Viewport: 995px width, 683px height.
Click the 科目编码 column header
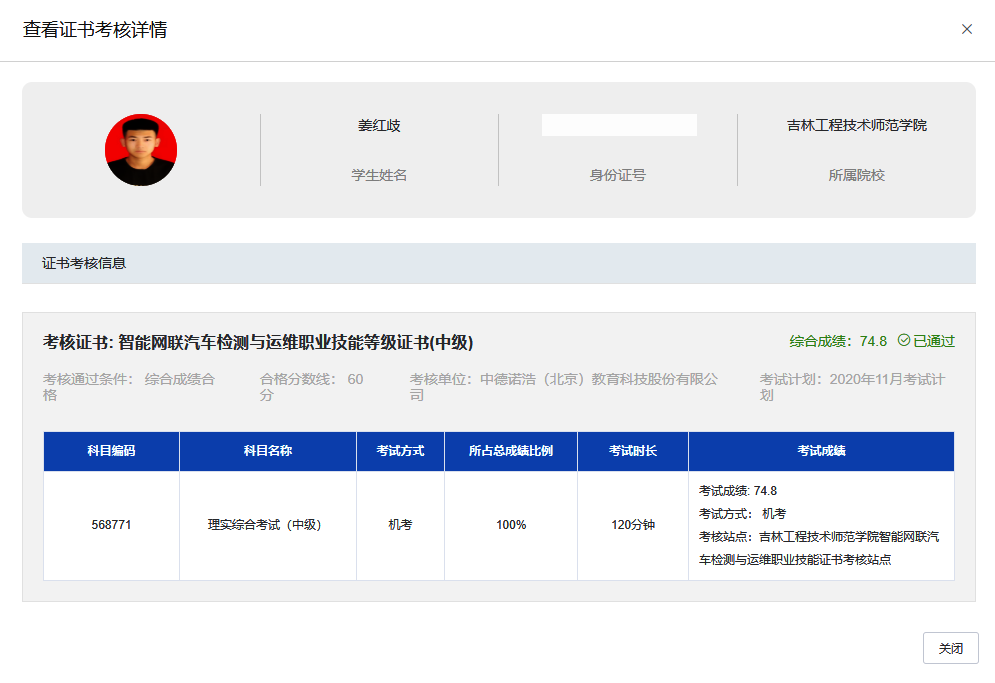(x=111, y=451)
